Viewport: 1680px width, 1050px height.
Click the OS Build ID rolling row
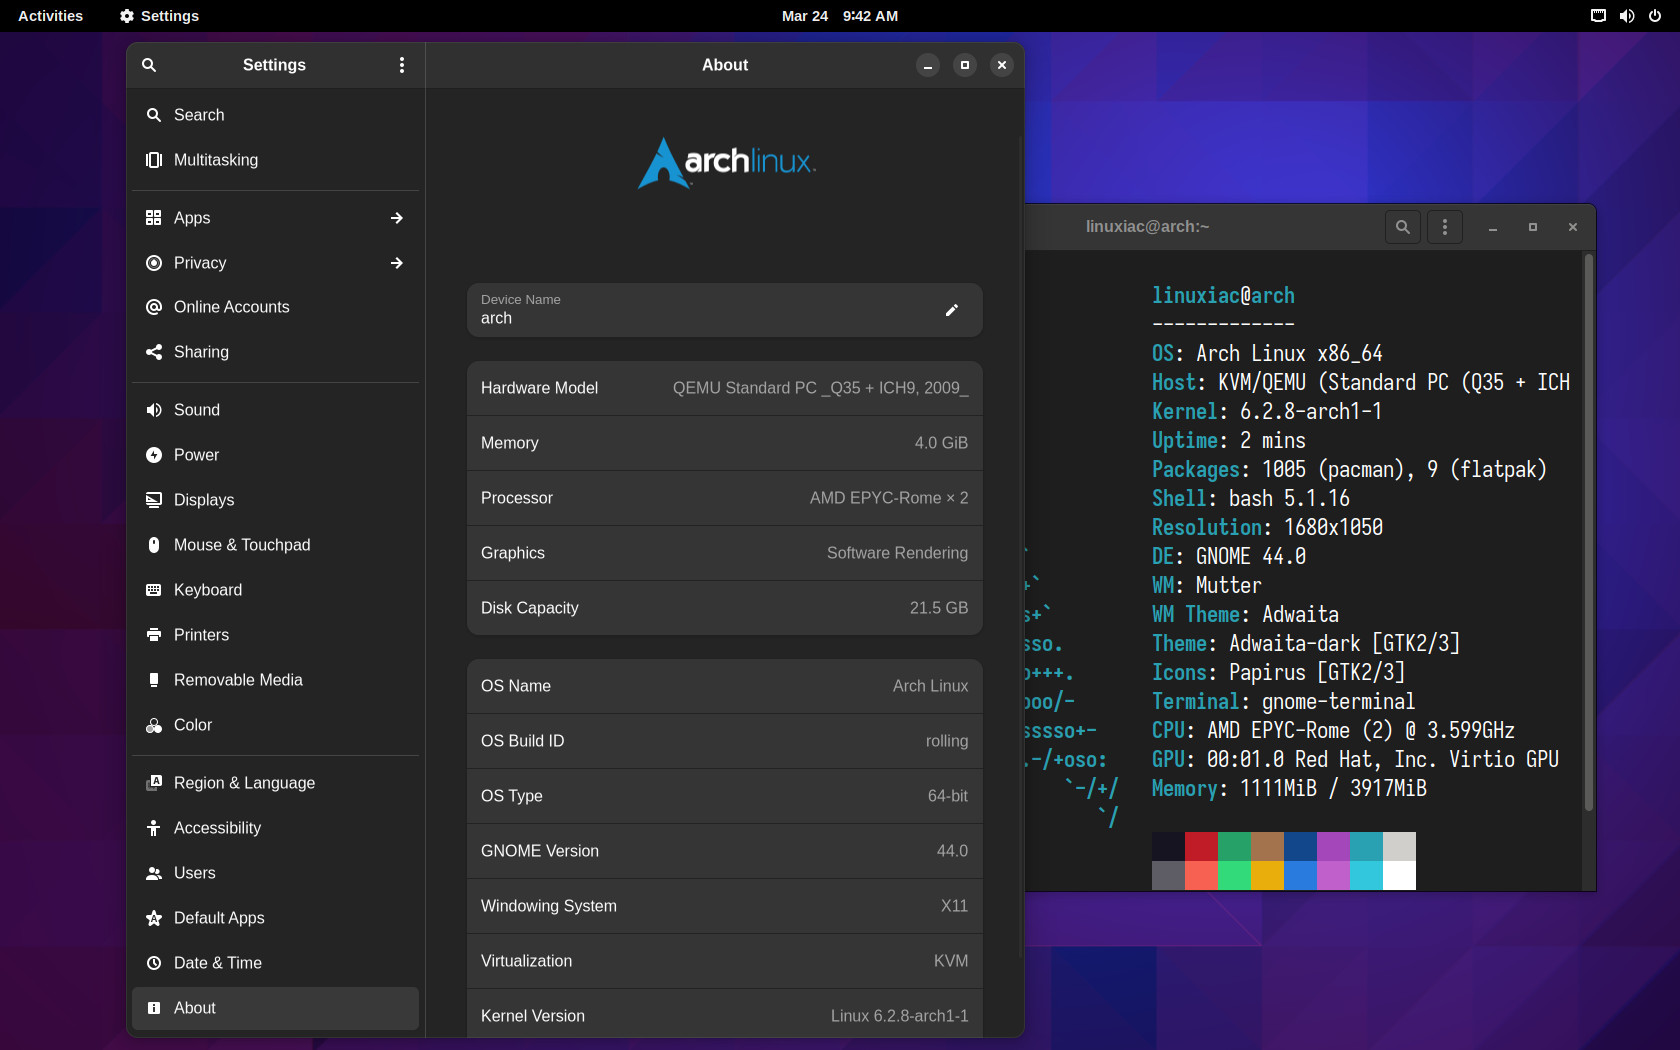tap(725, 741)
